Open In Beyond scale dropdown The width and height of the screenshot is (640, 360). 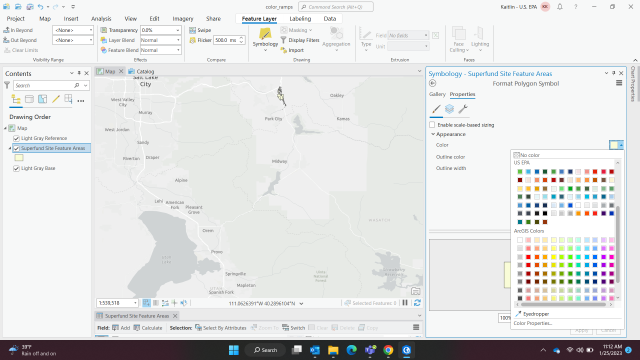(91, 30)
